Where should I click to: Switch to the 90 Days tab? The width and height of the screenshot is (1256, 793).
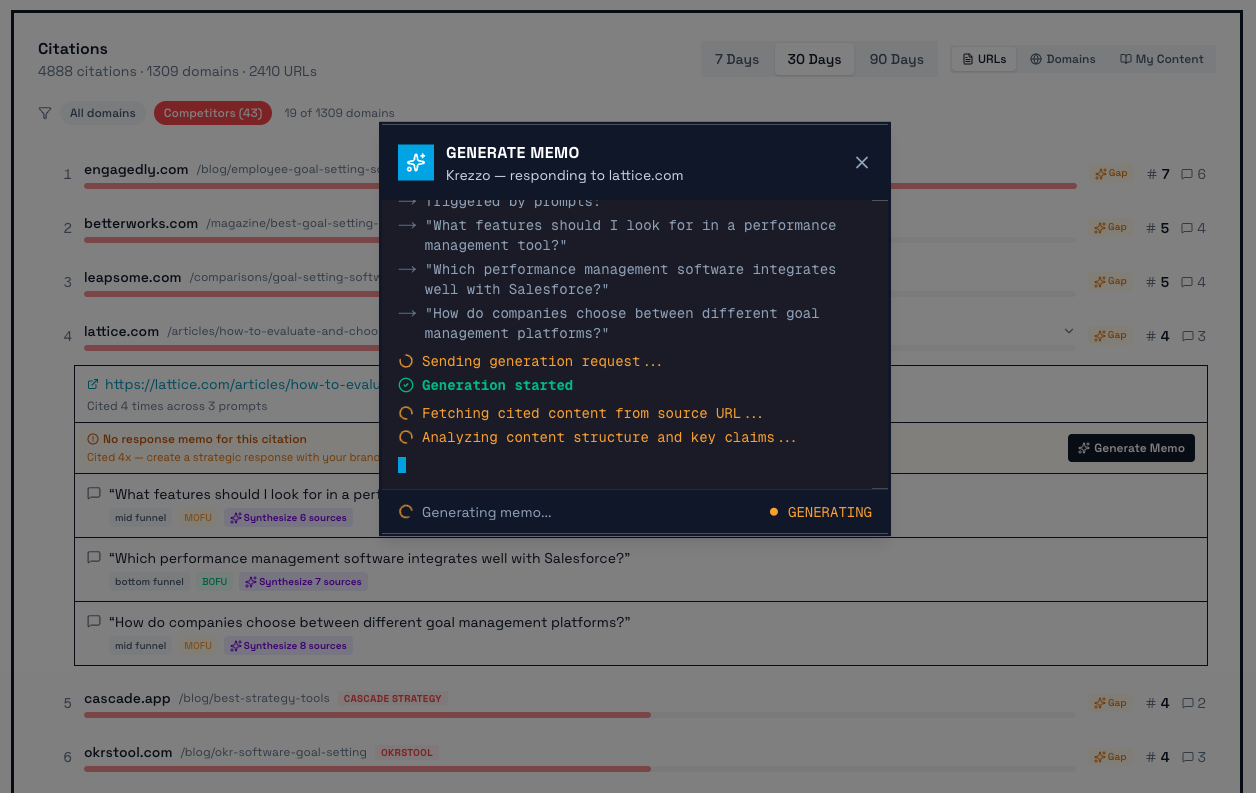[896, 59]
